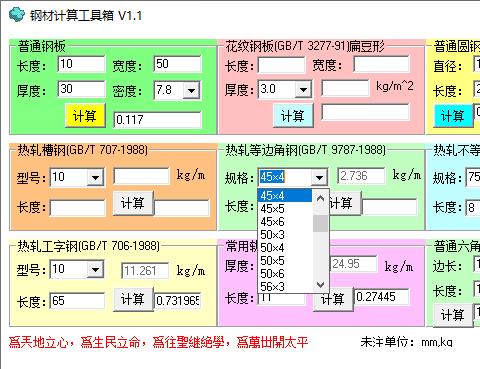Click the result field showing 0.27445
The image size is (480, 369).
[382, 297]
